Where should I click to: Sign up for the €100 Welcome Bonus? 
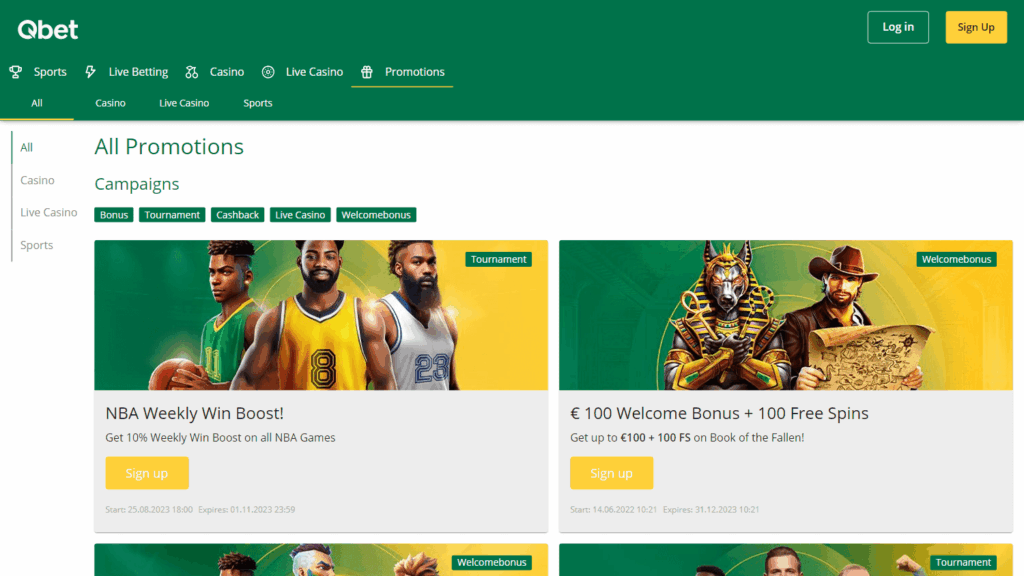coord(611,473)
